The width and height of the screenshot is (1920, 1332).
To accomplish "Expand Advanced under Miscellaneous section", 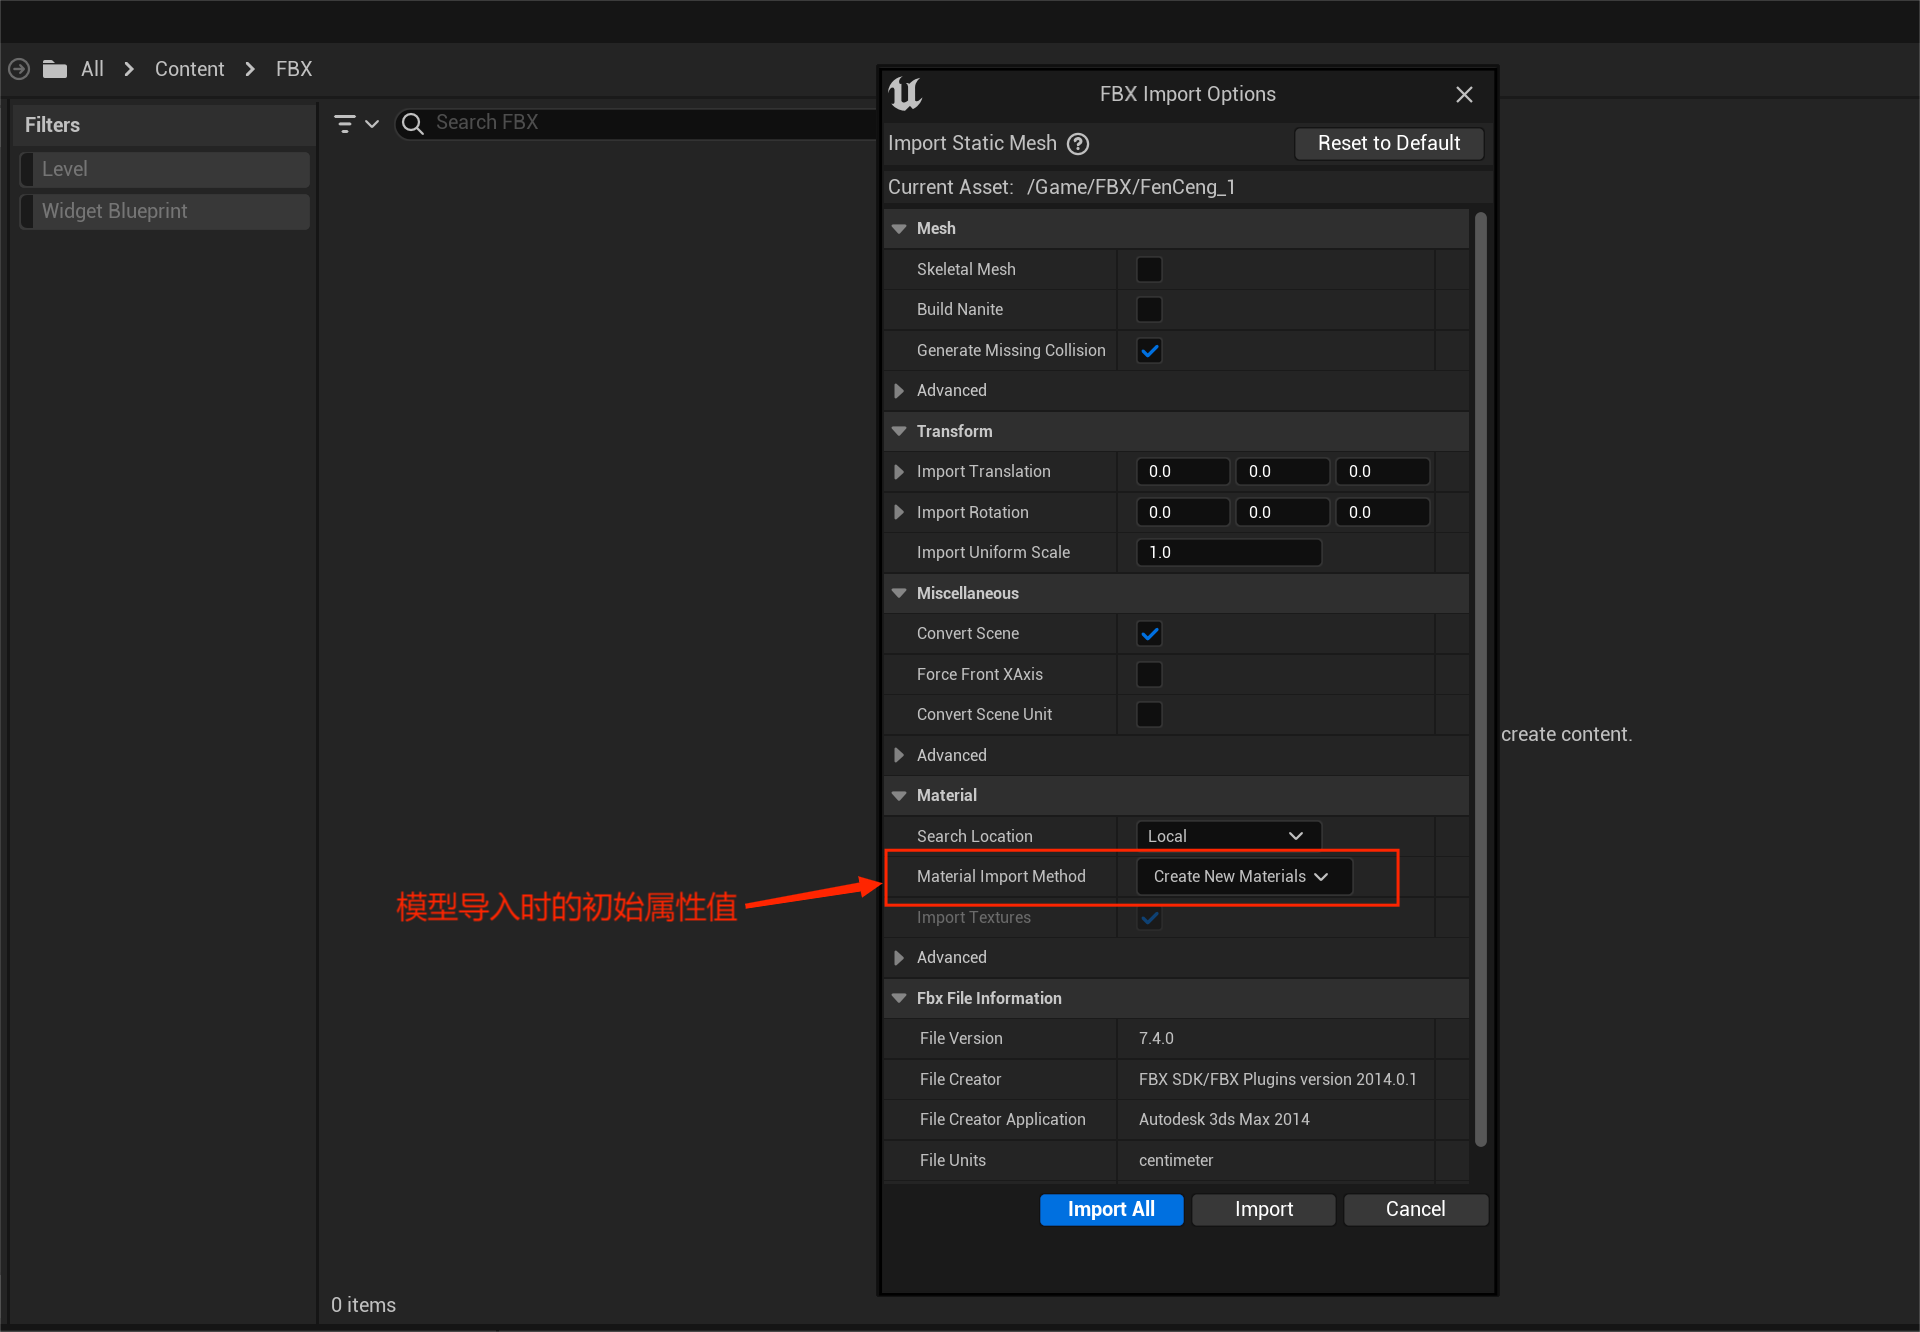I will [x=899, y=756].
